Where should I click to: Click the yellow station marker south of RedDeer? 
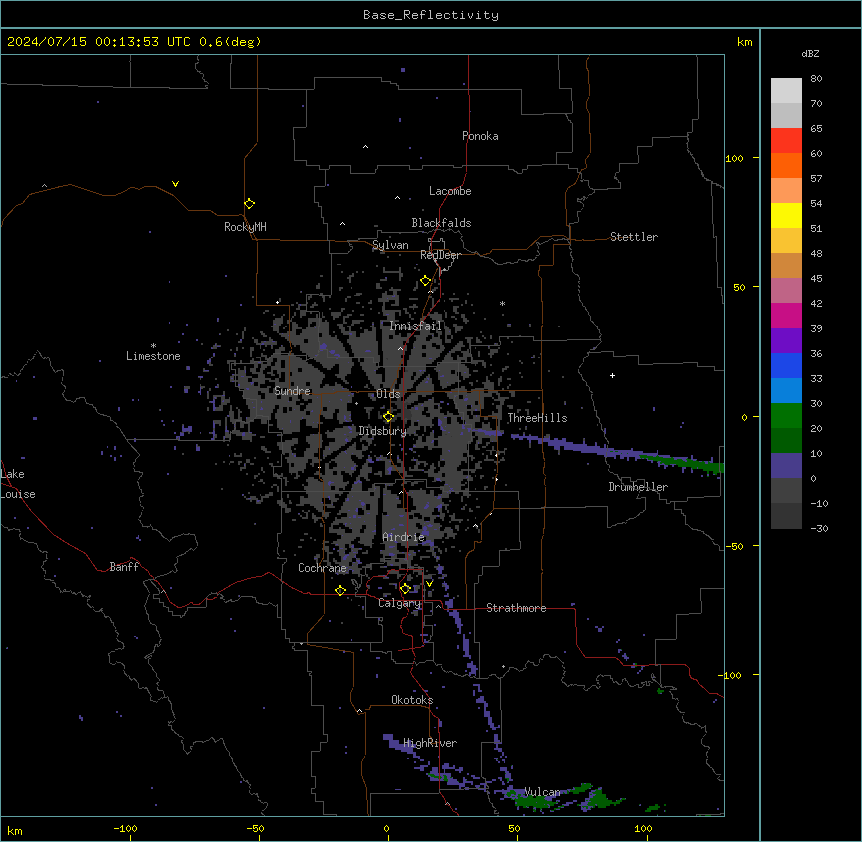click(x=426, y=281)
